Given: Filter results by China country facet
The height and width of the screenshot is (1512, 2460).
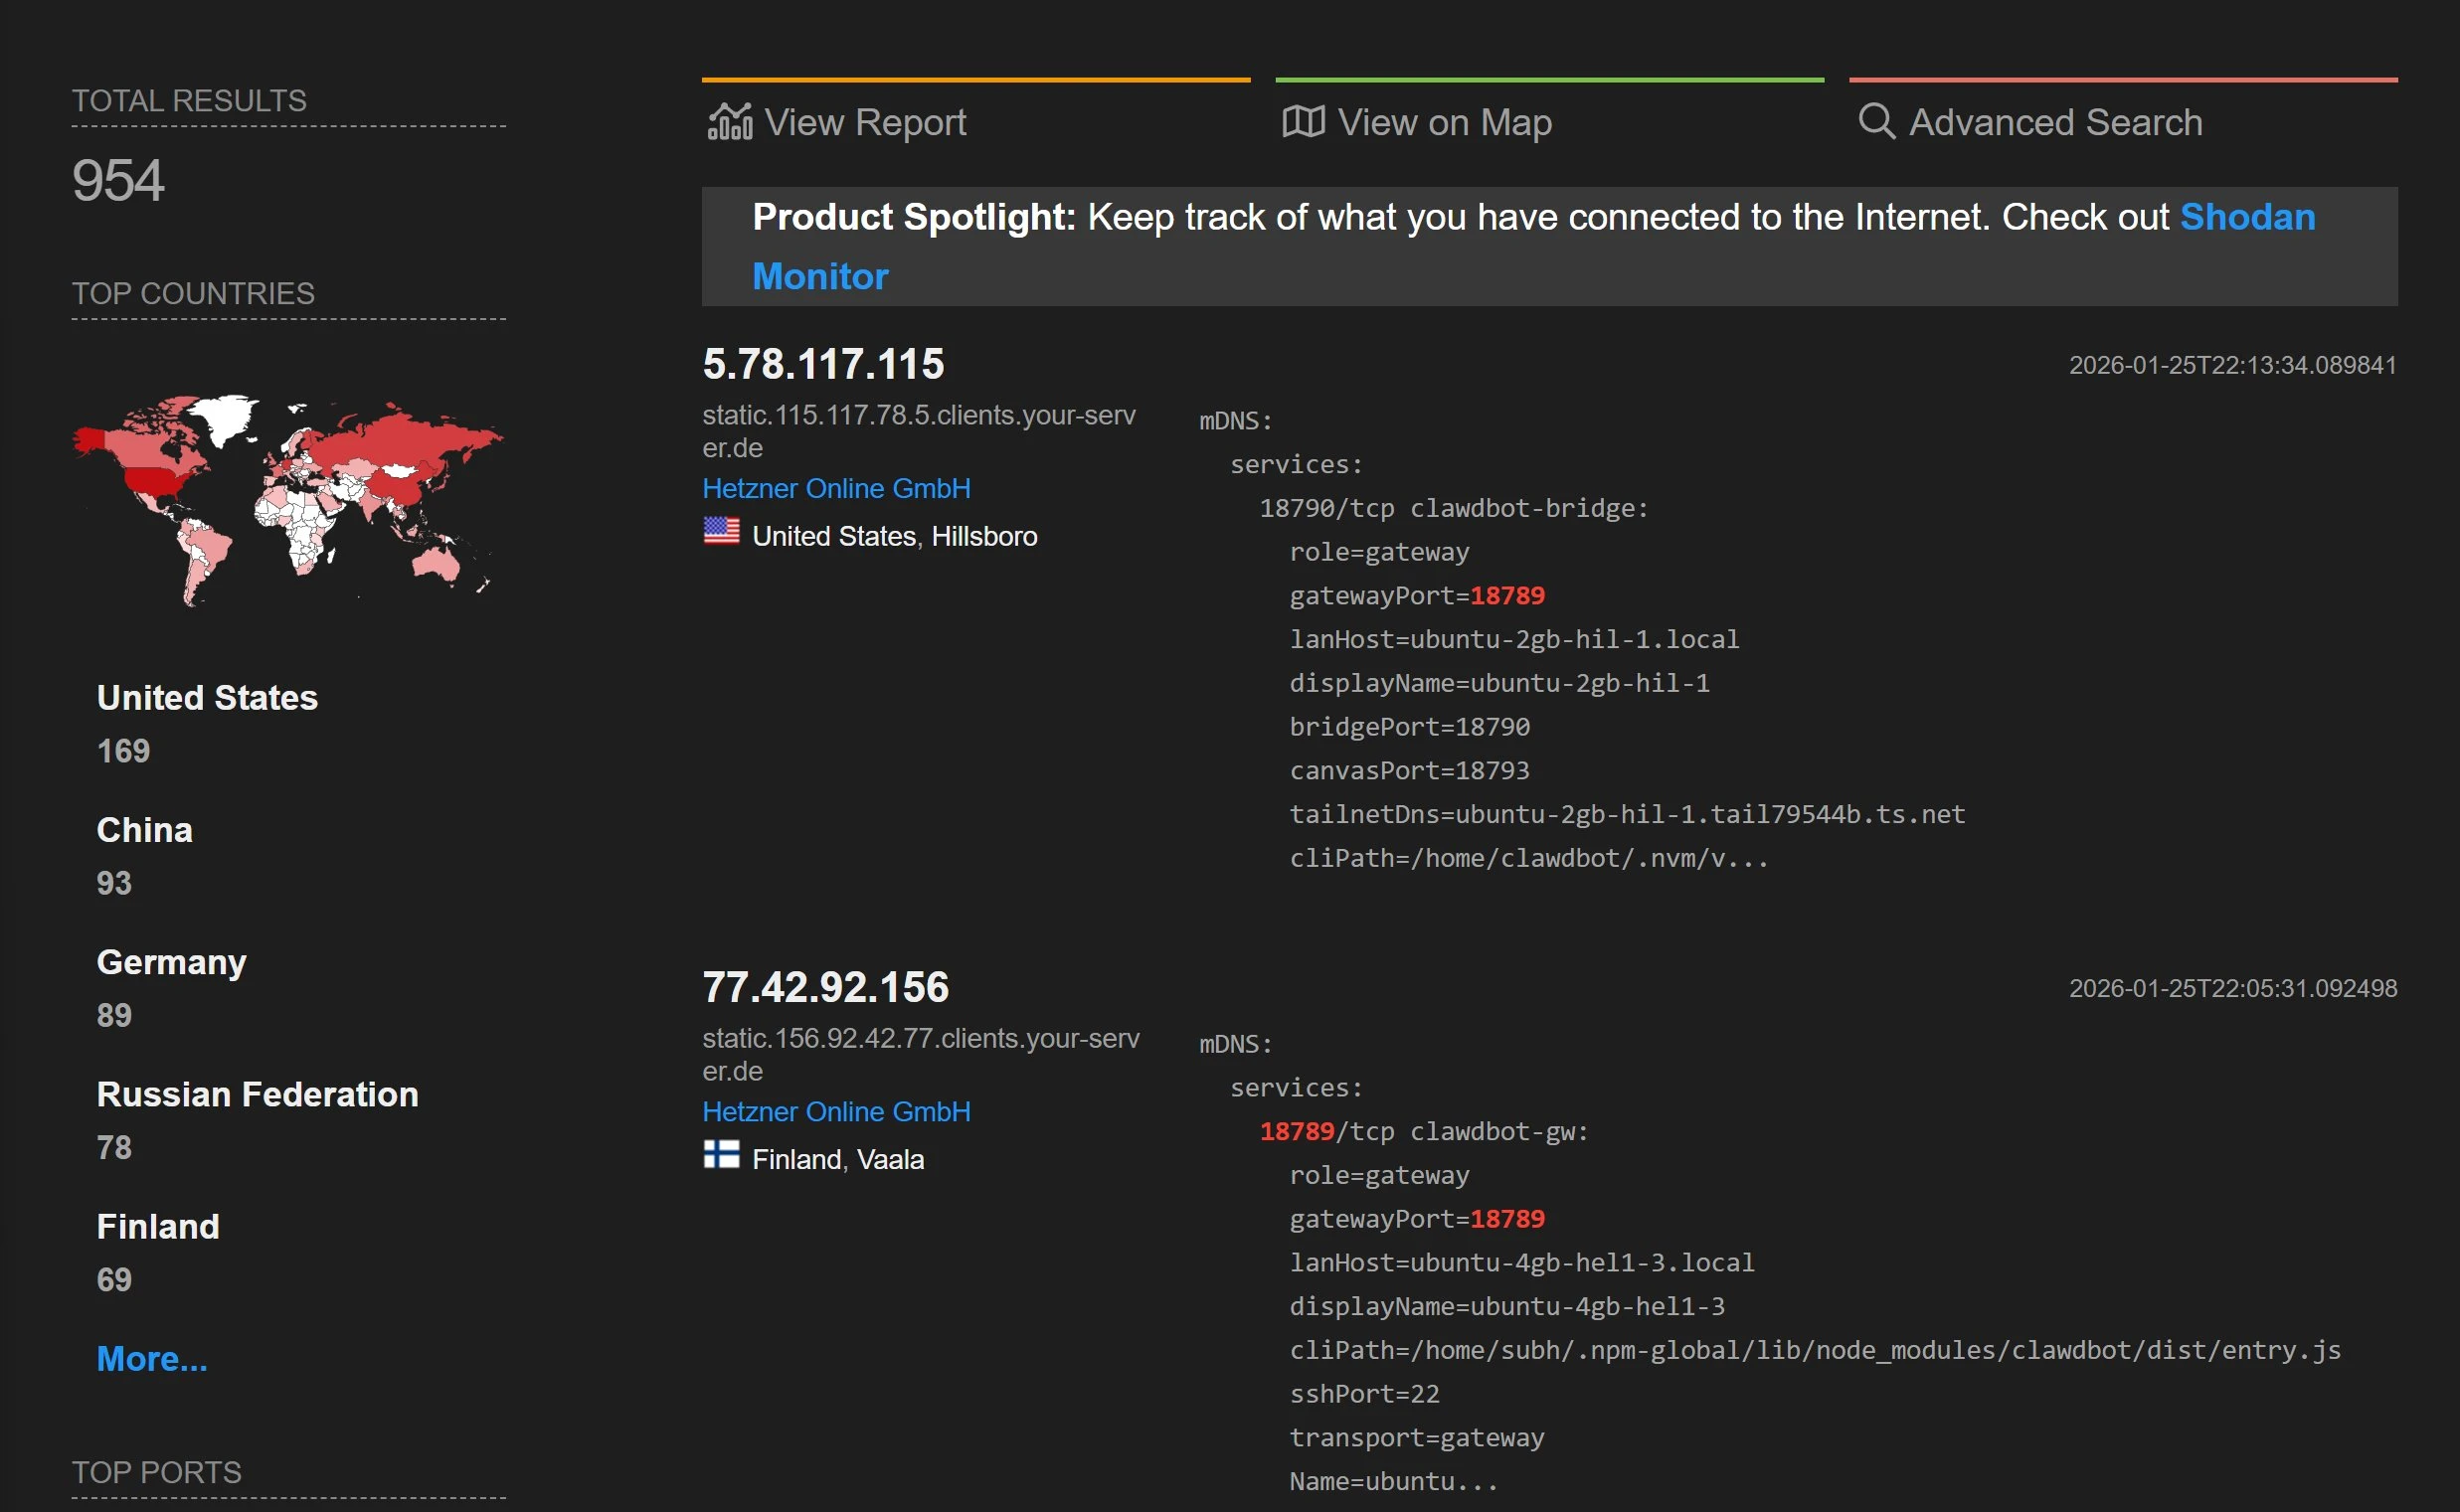Looking at the screenshot, I should point(144,829).
